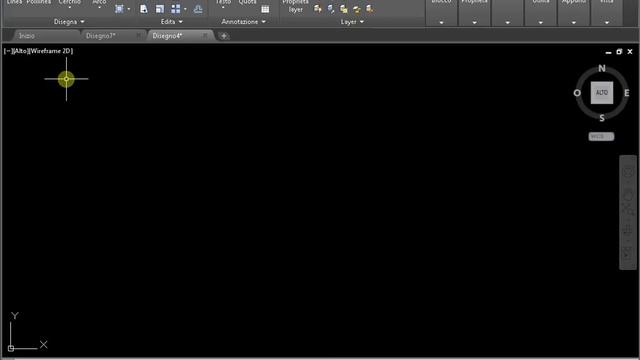Expand the Proprietà panel arrow

[x=474, y=22]
